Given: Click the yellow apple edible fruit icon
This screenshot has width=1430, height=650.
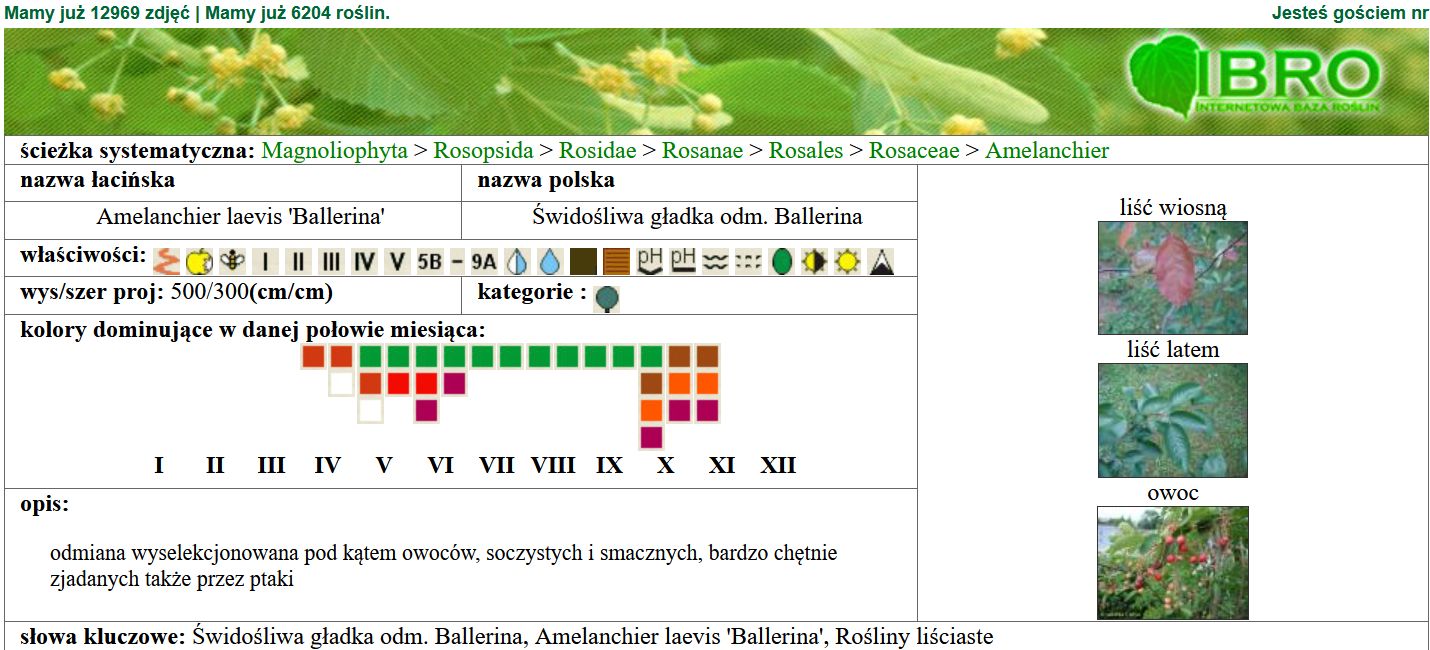Looking at the screenshot, I should pos(200,262).
